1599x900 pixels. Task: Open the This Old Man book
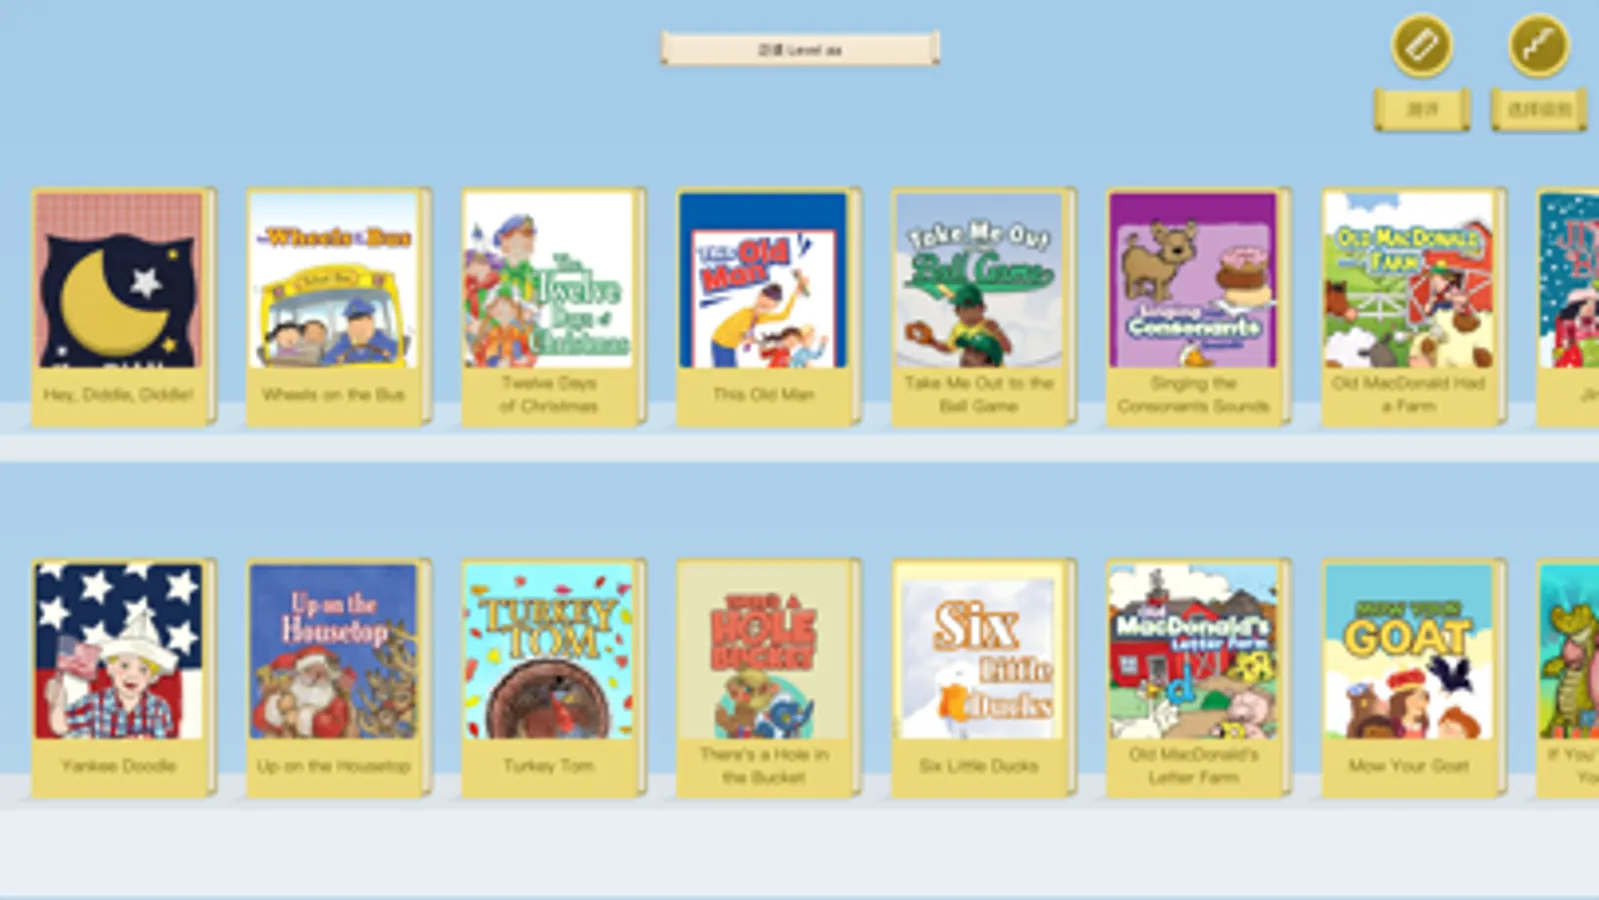coord(769,307)
